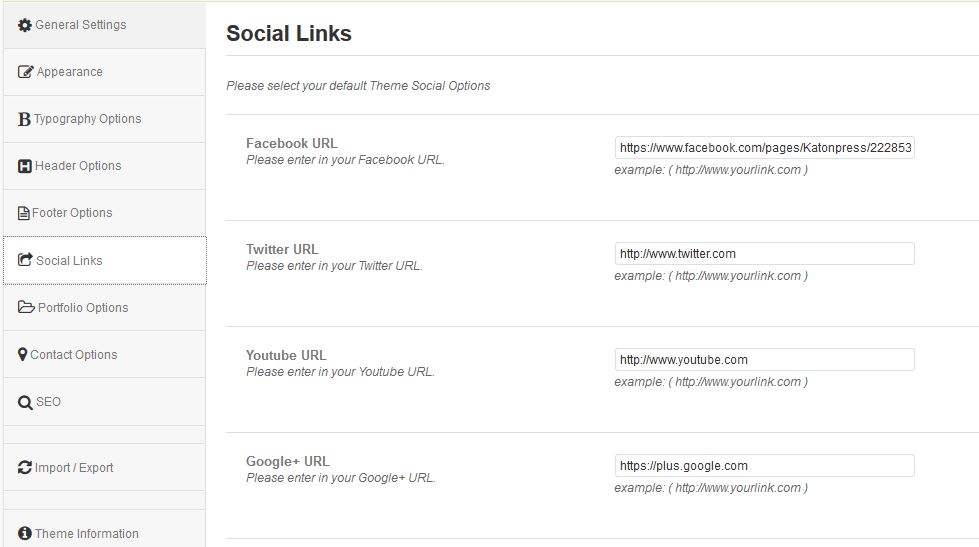The image size is (979, 547).
Task: Select the Google+ URL input box
Action: pyautogui.click(x=764, y=466)
